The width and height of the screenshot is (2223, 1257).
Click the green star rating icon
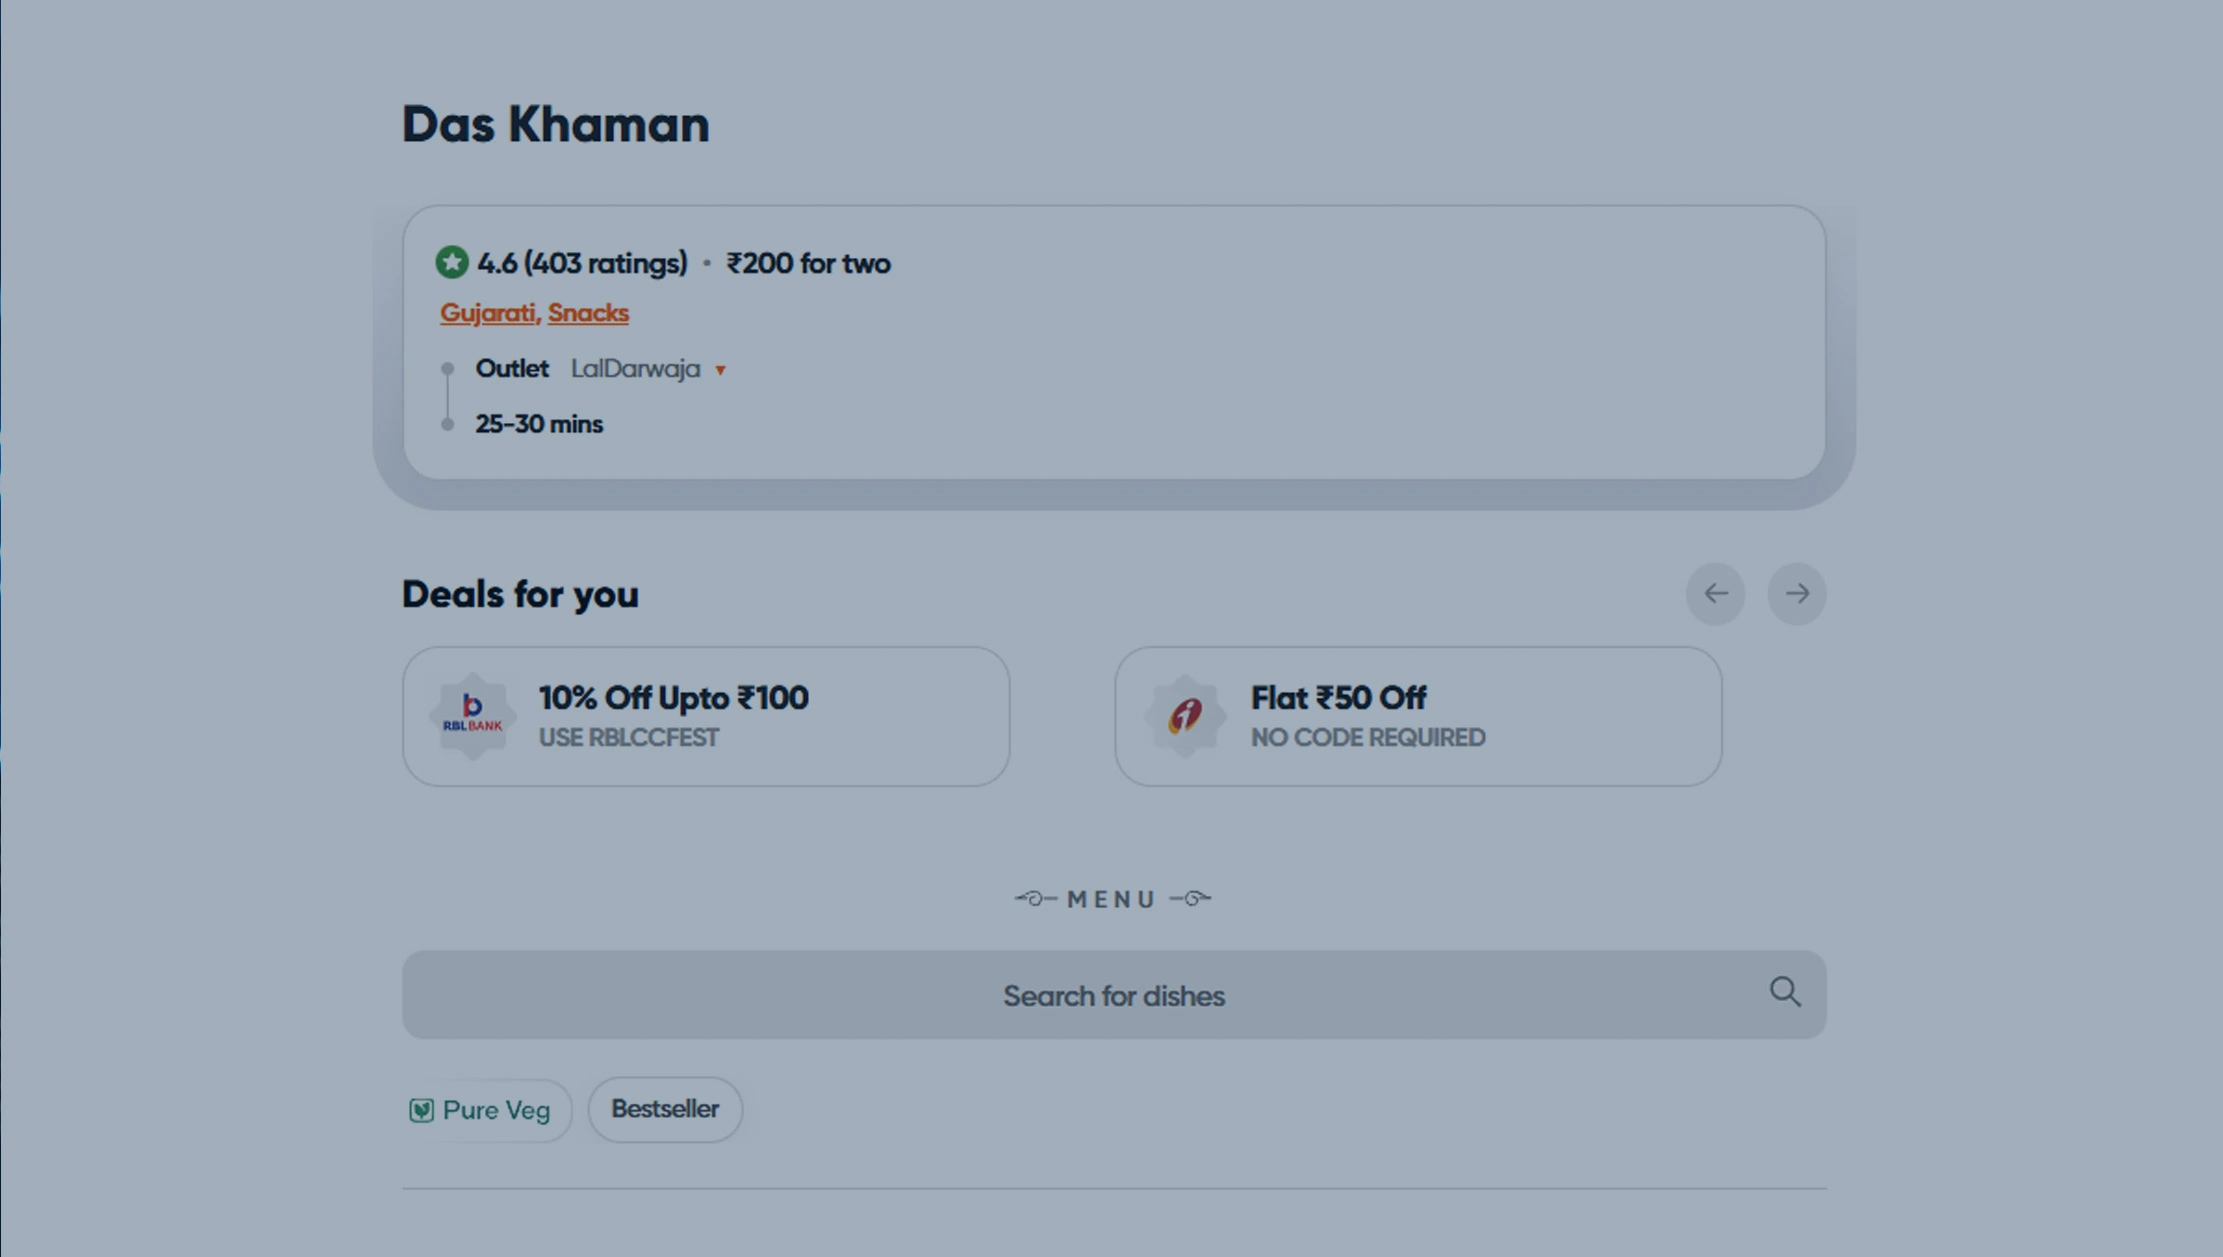tap(452, 263)
